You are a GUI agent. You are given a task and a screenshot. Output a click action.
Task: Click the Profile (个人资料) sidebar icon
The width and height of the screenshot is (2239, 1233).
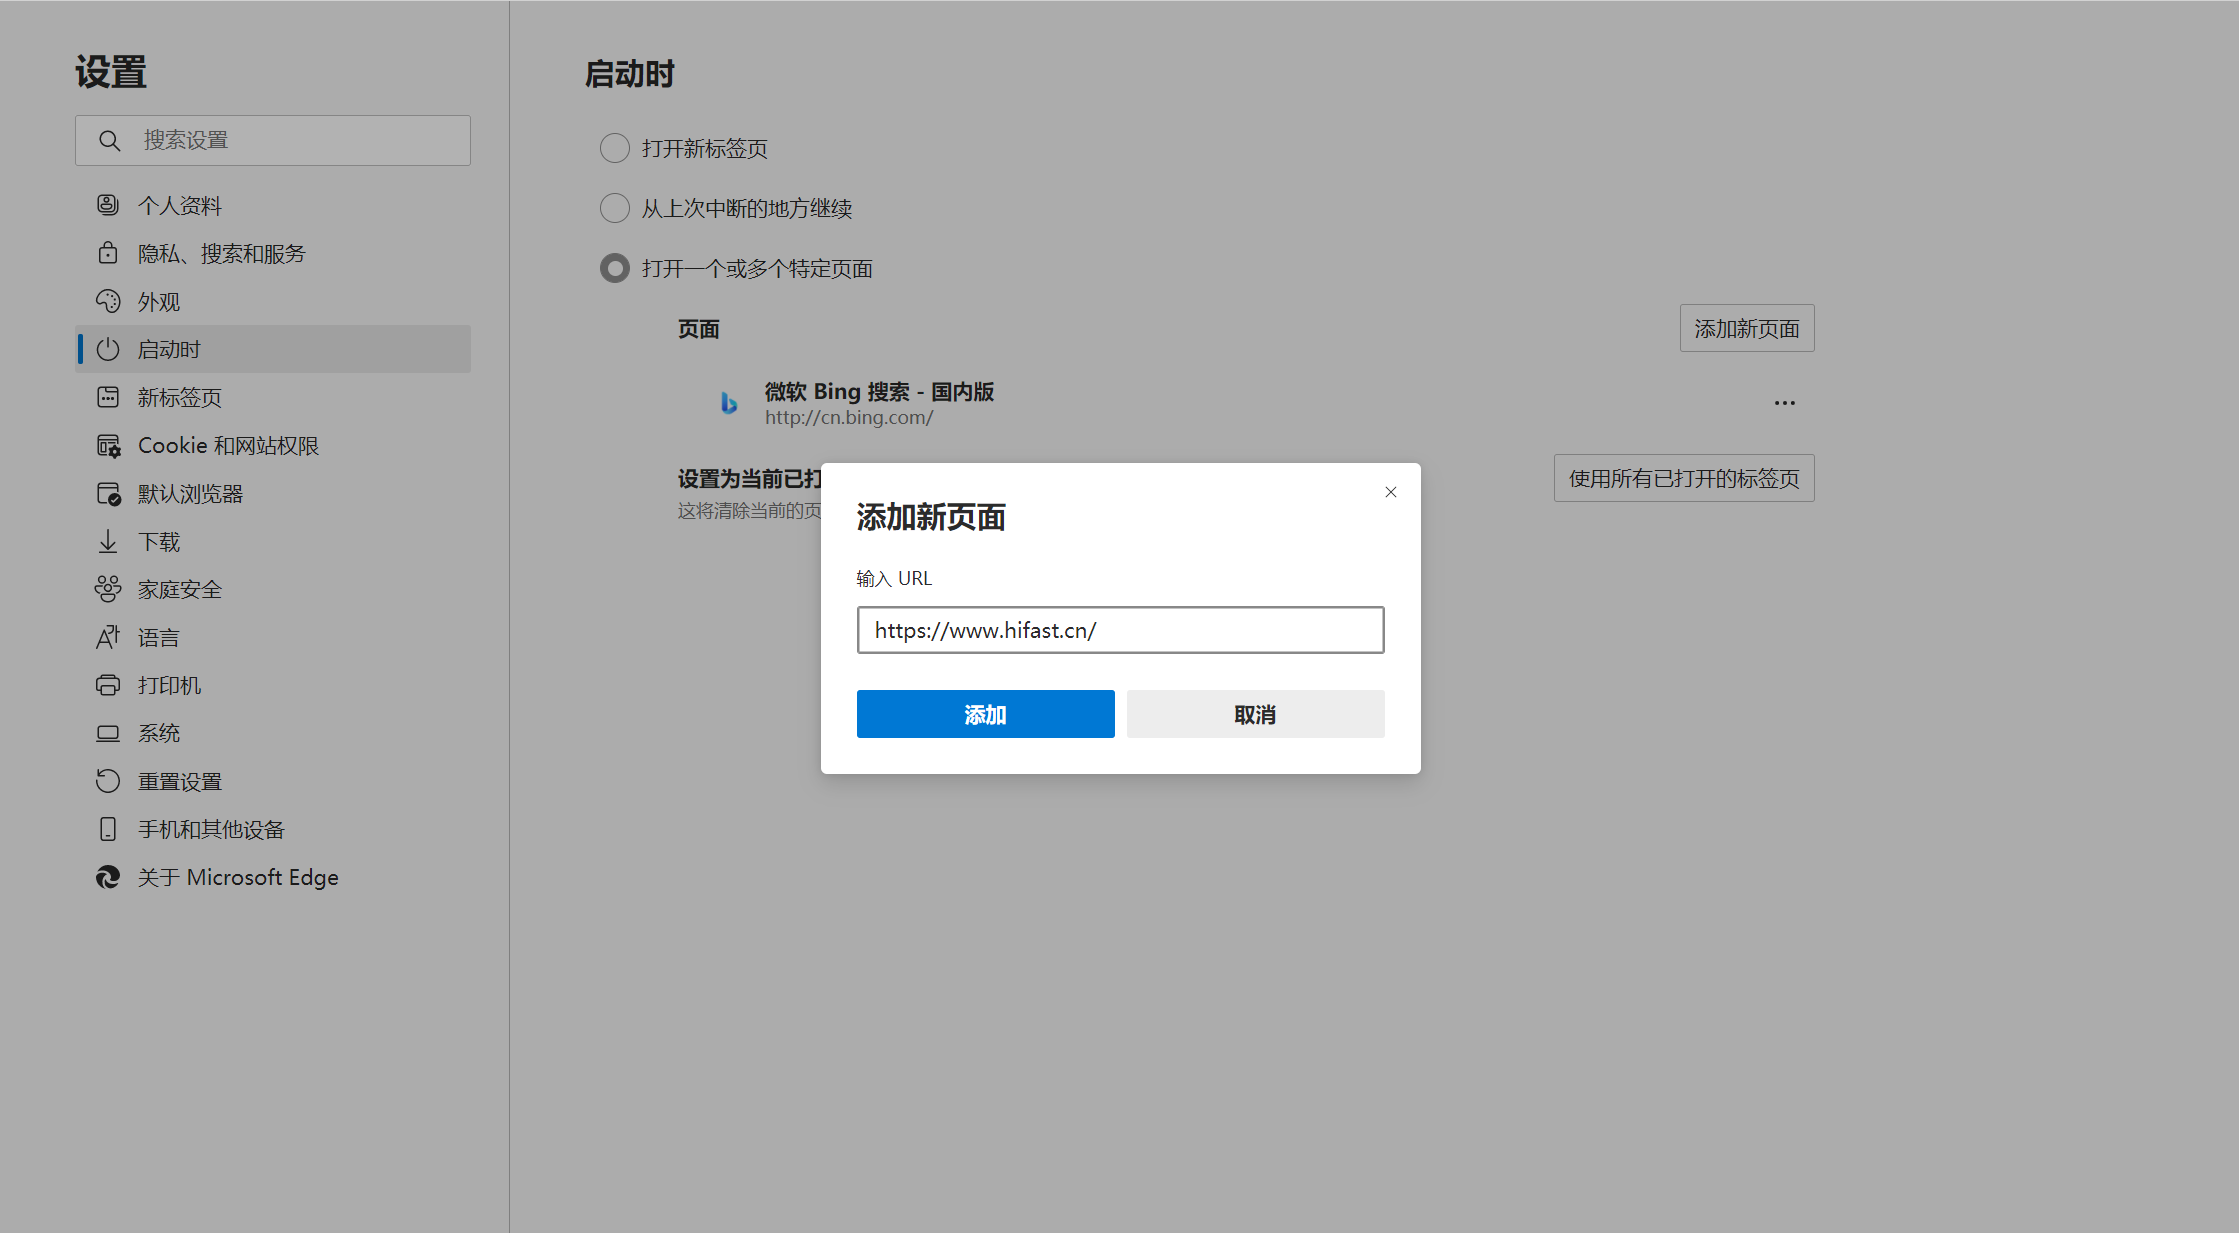(x=108, y=205)
